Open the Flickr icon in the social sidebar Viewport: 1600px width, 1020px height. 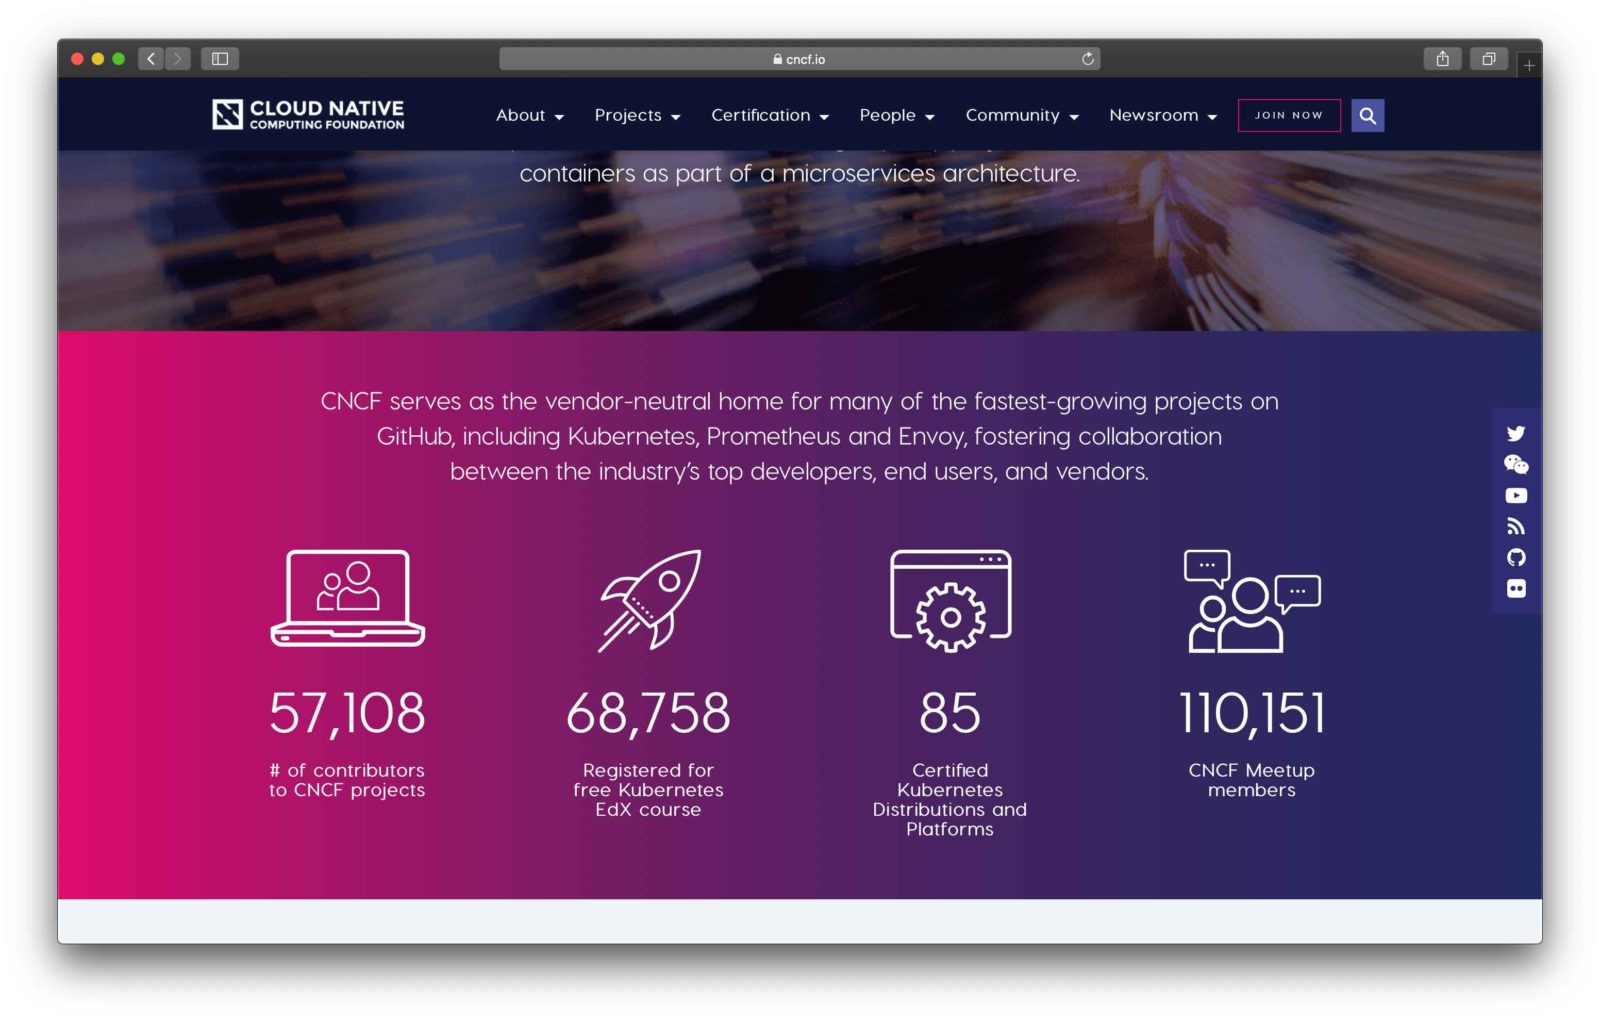1516,589
